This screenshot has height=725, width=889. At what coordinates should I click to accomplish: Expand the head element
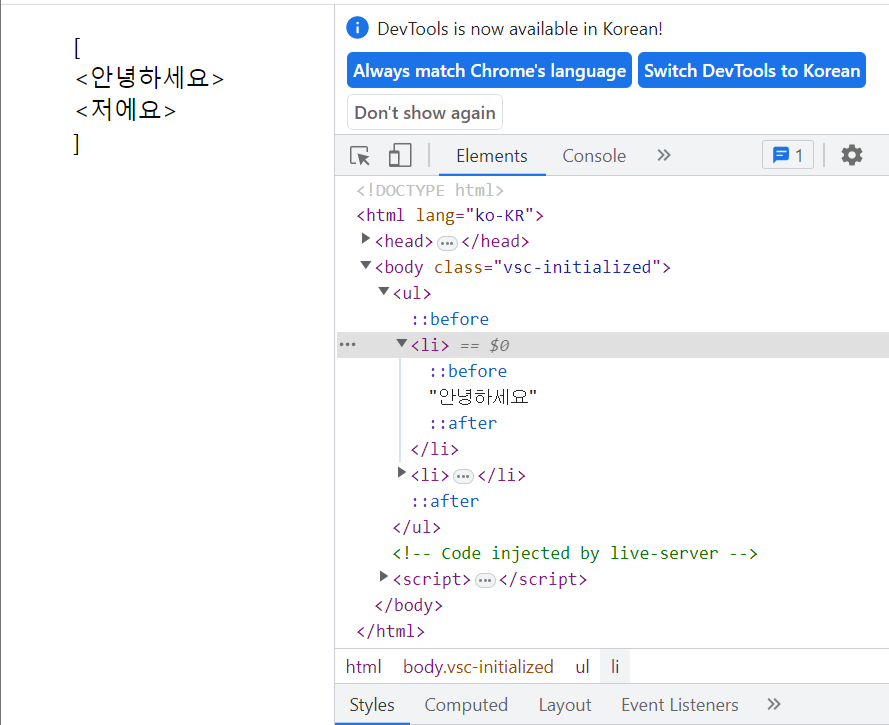366,239
